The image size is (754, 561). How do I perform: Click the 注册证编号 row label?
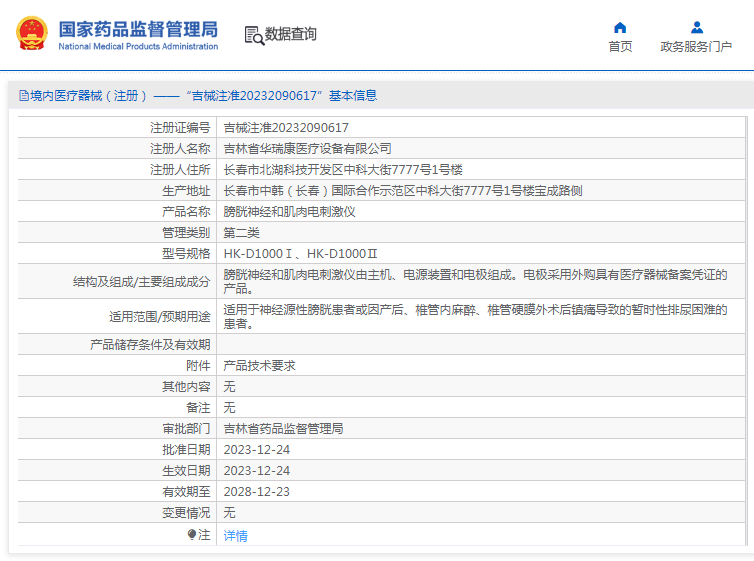pos(180,127)
